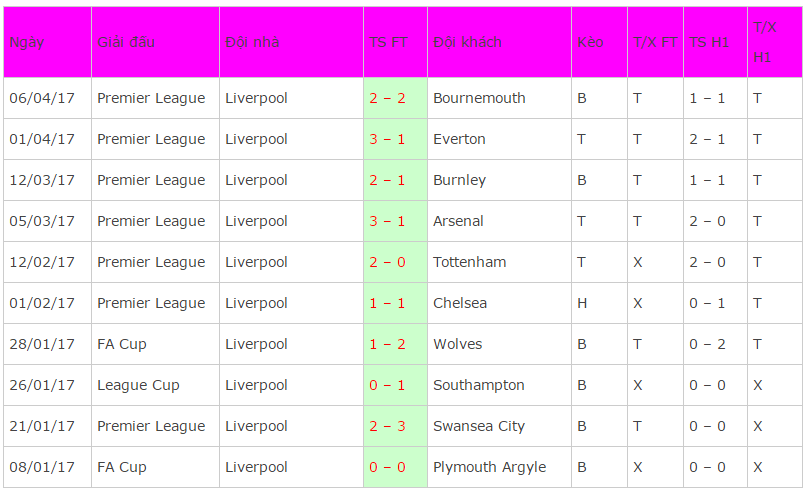Click Tottenham in the away column
Viewport: 808px width, 491px height.
coord(499,262)
